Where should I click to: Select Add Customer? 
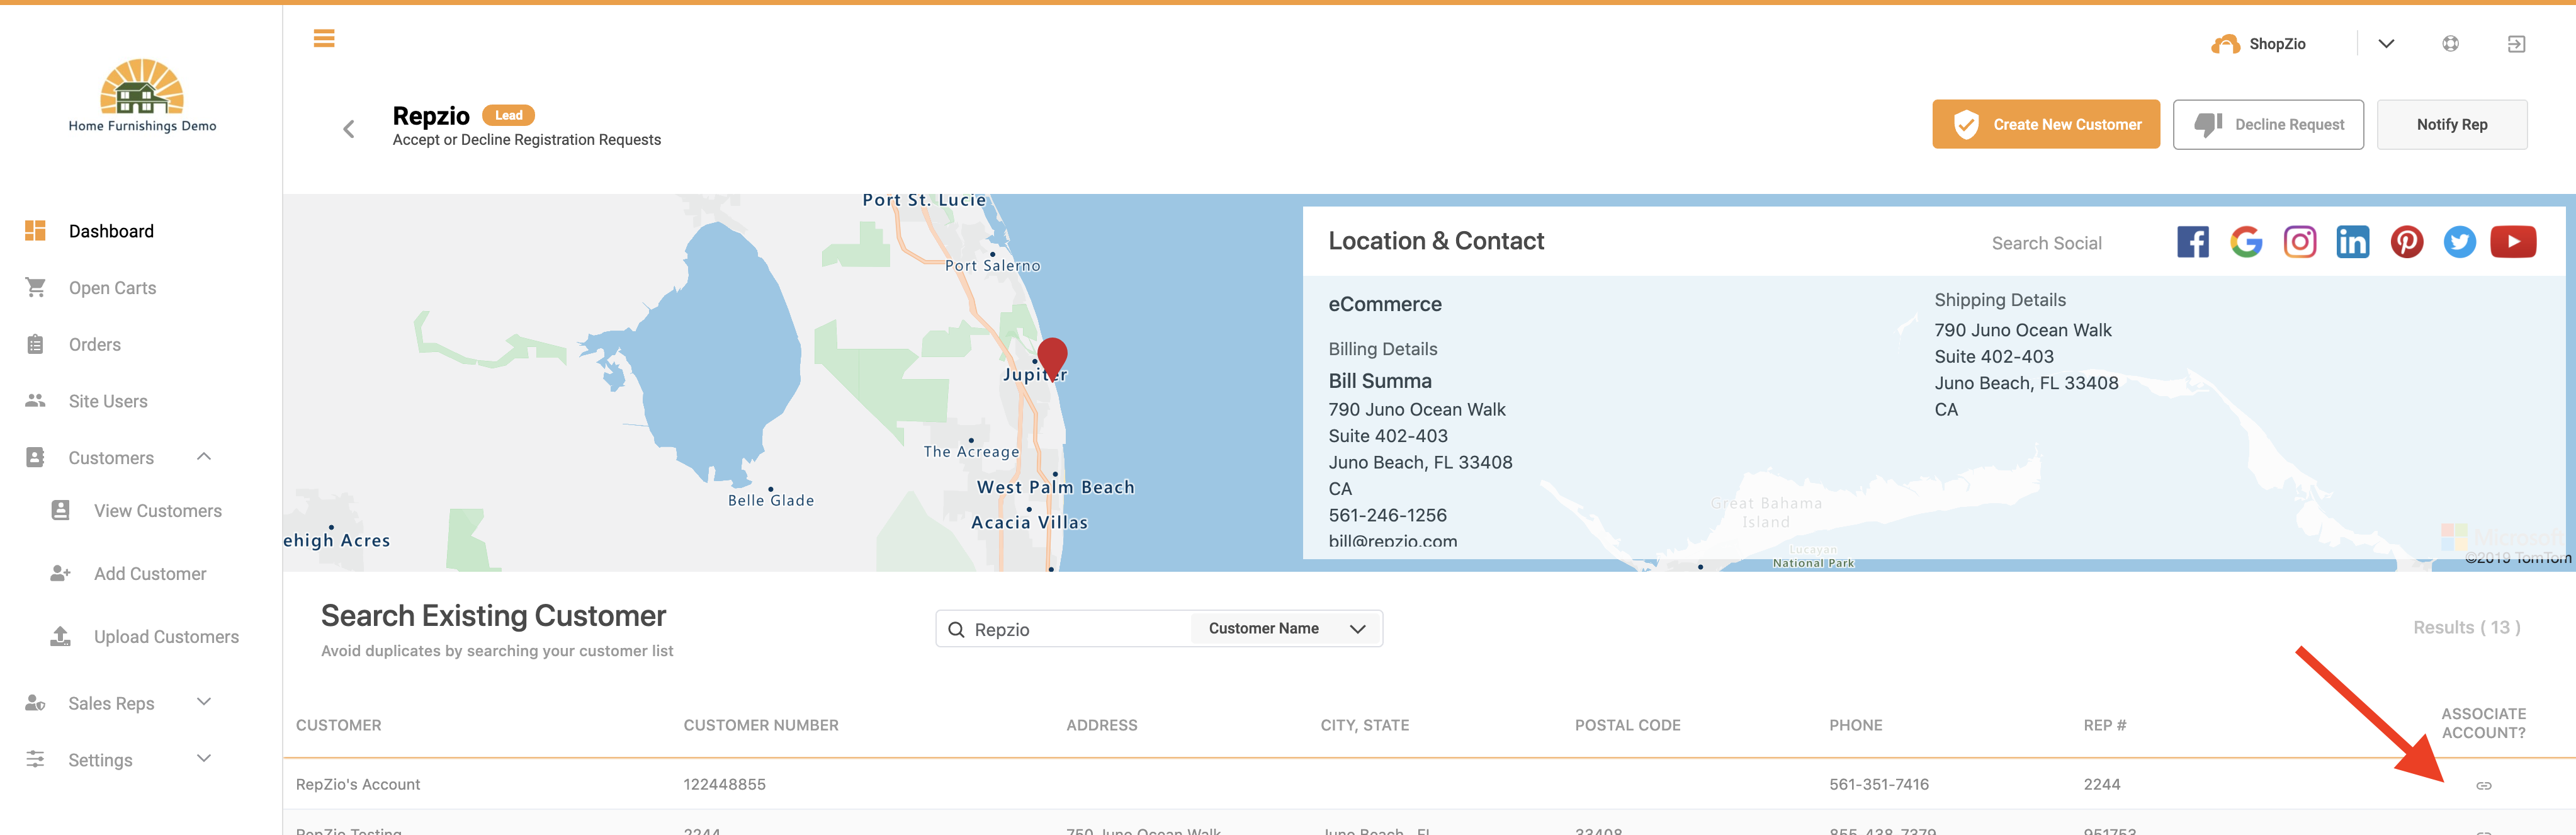pyautogui.click(x=150, y=574)
